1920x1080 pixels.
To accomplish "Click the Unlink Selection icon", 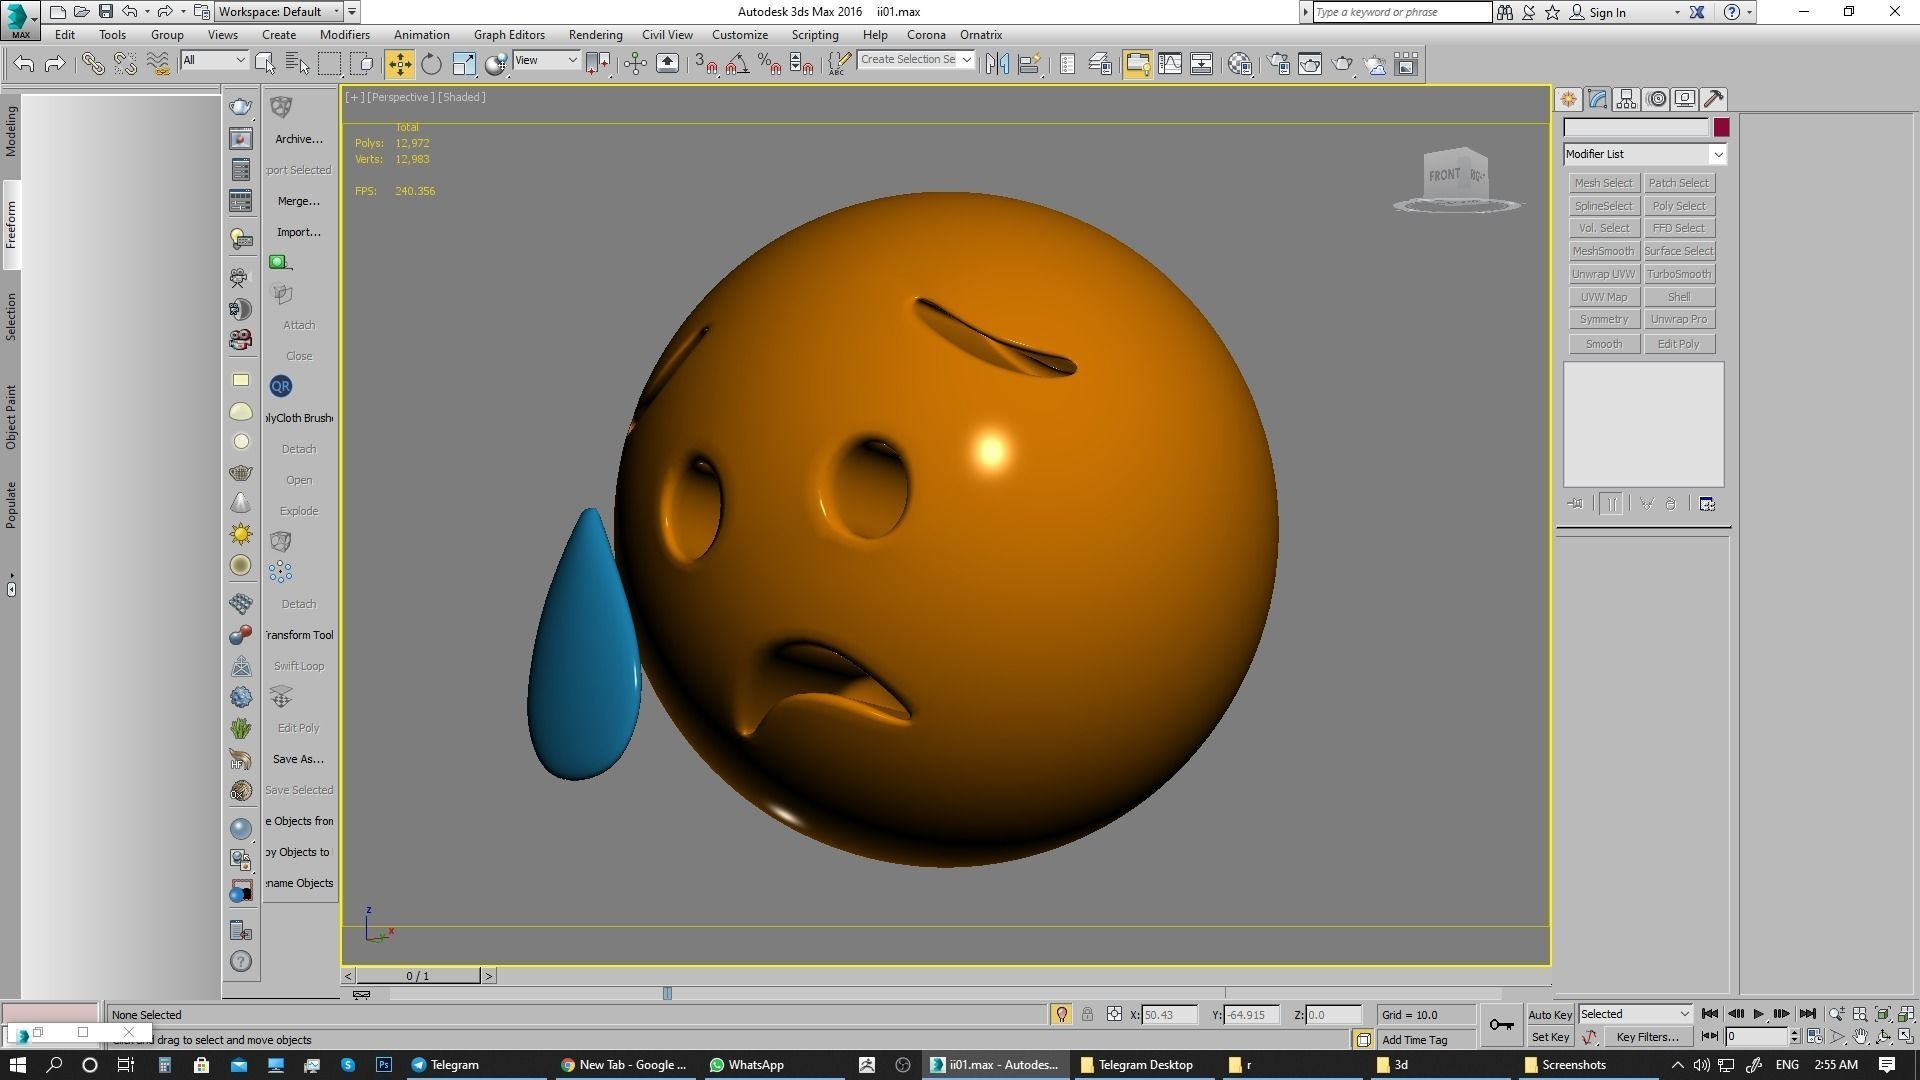I will pos(125,64).
